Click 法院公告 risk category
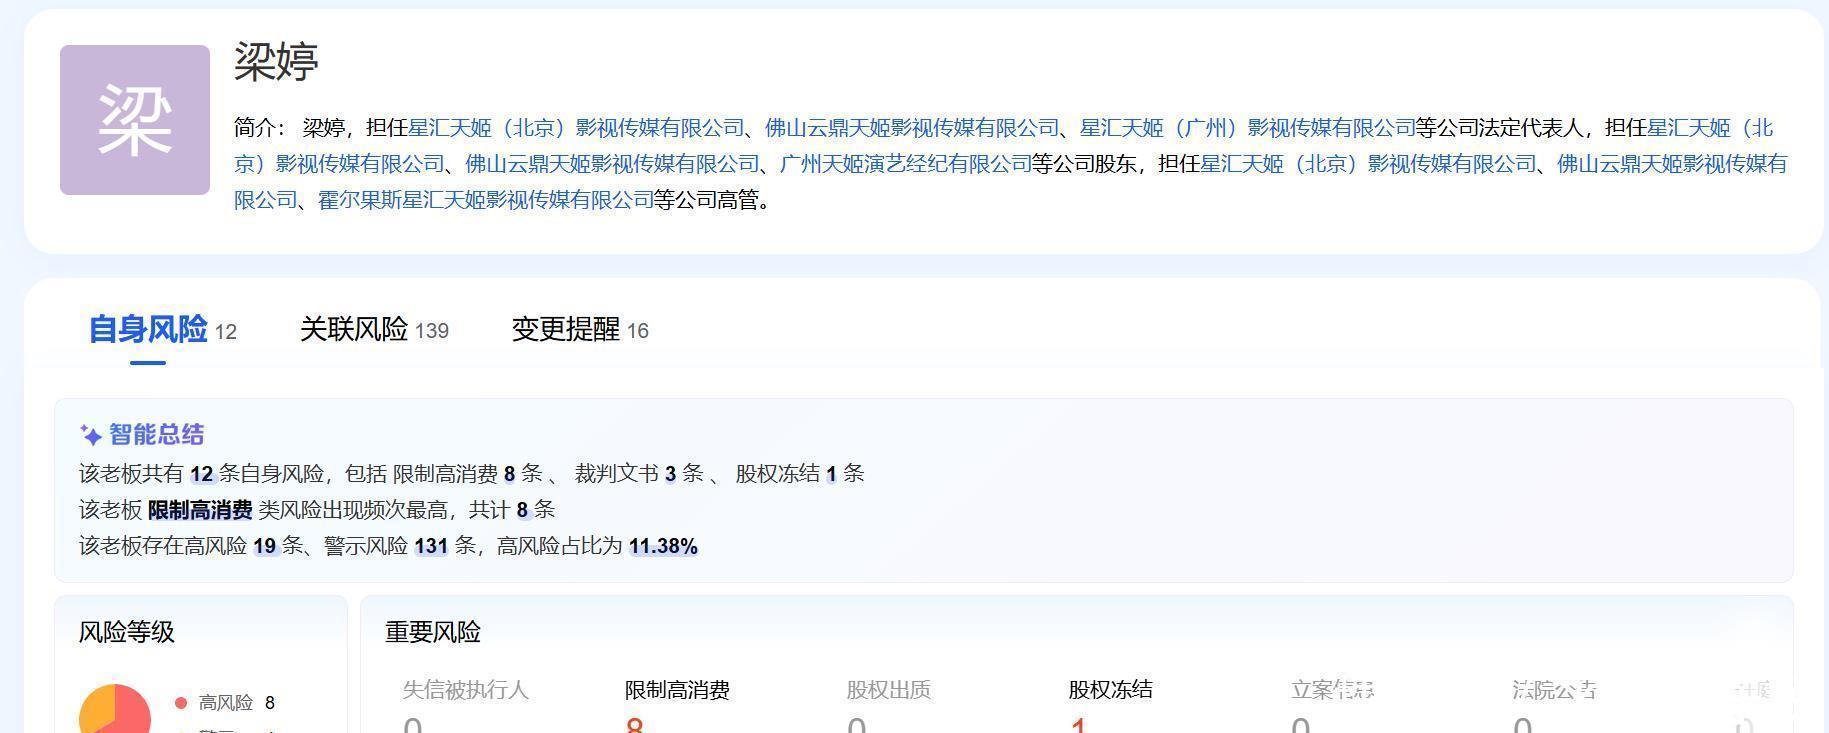 (1554, 690)
